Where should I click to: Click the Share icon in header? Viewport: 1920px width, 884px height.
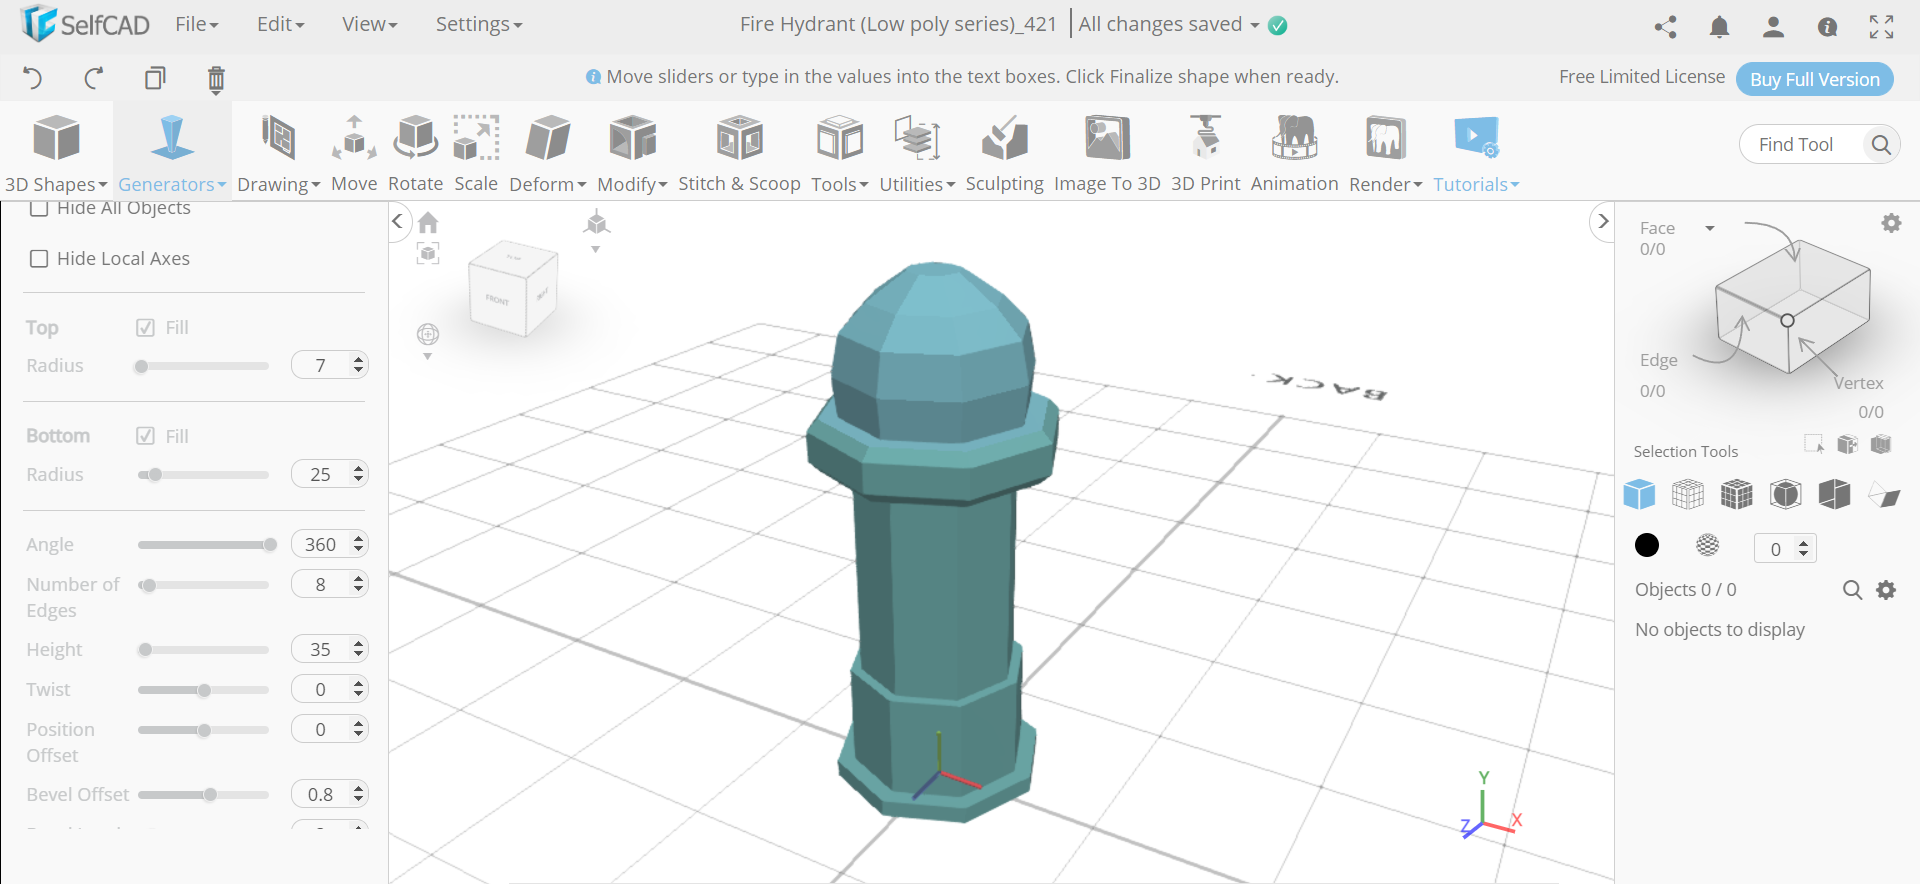coord(1665,27)
